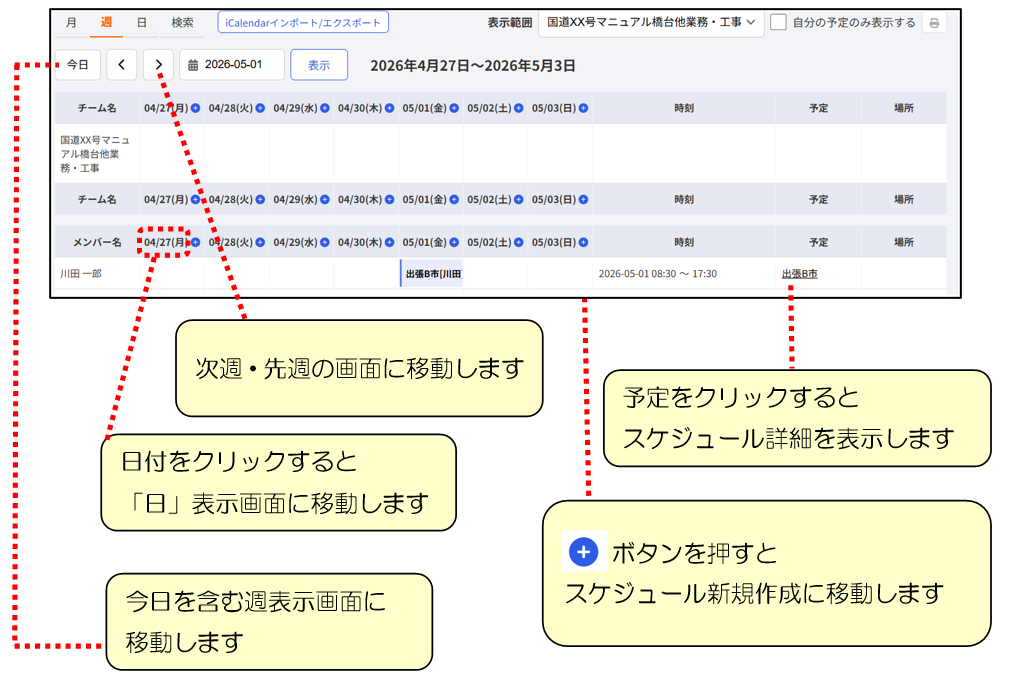
Task: Click member name 川田 一郎
Action: [x=81, y=274]
